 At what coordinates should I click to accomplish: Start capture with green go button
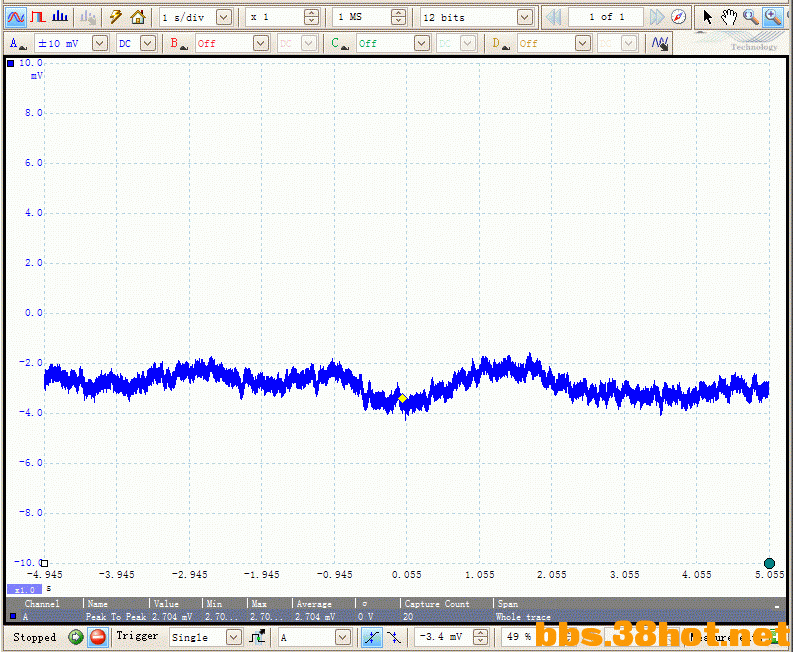75,637
